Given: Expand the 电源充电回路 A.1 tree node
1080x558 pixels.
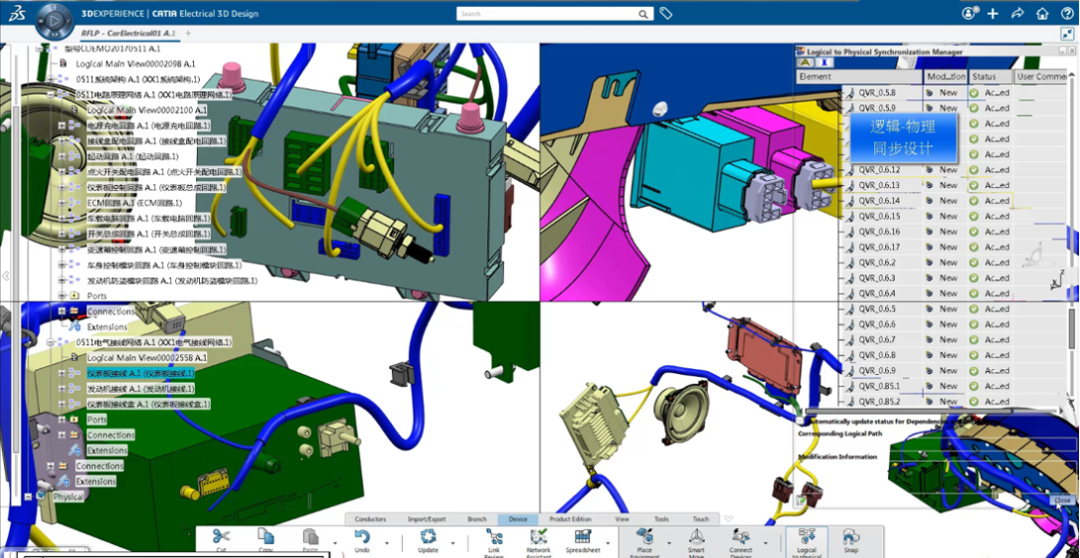Looking at the screenshot, I should 62,125.
